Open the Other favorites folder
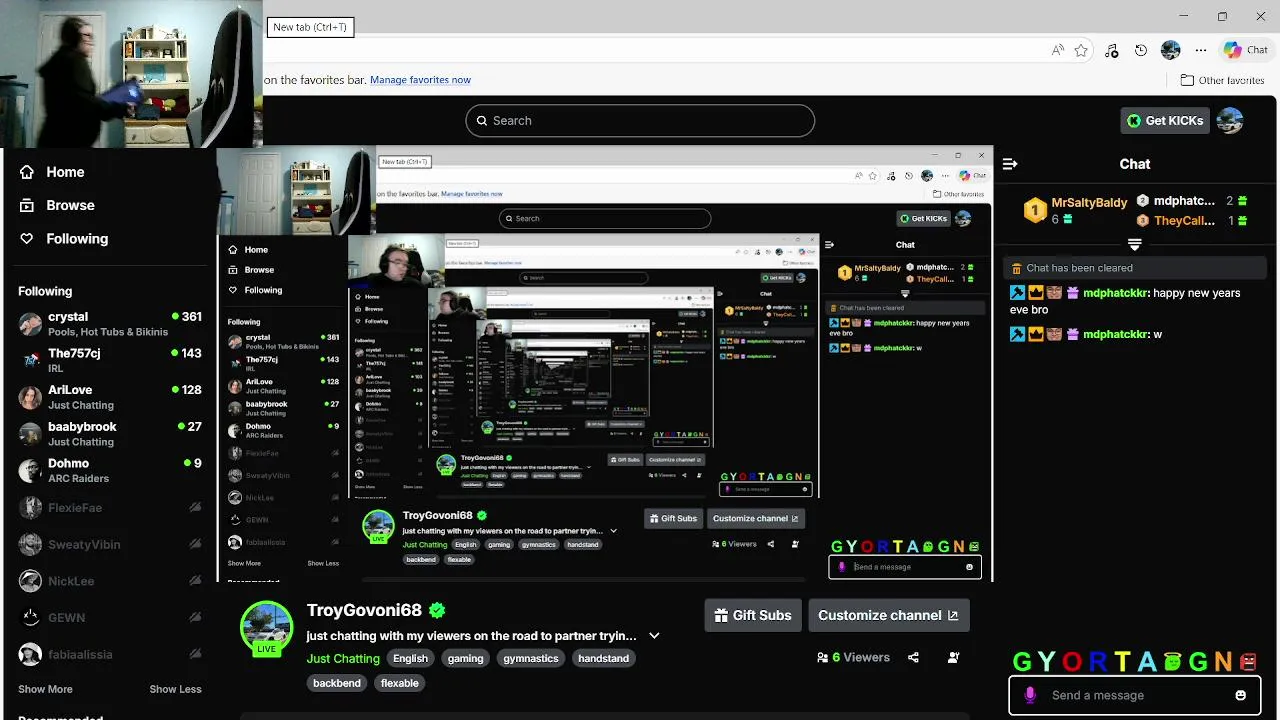 pyautogui.click(x=1222, y=80)
